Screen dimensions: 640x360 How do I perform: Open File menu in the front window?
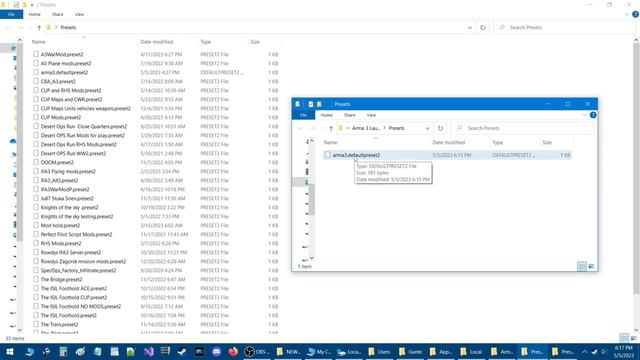pos(303,115)
